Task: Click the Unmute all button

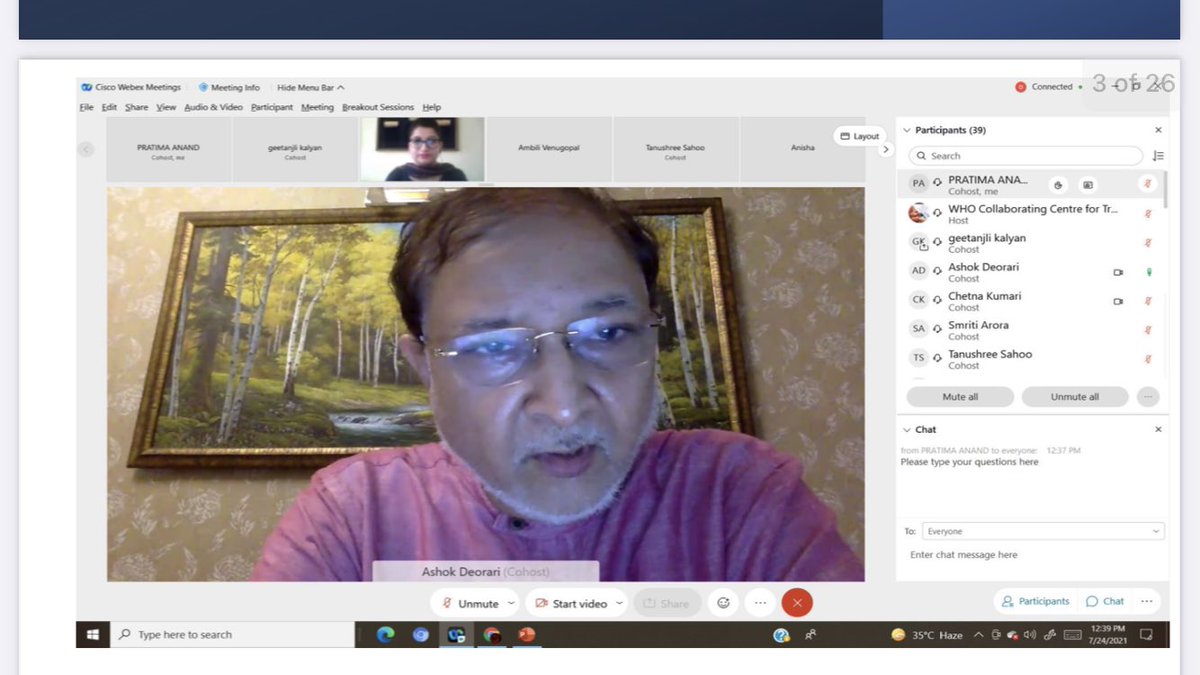Action: (1075, 397)
